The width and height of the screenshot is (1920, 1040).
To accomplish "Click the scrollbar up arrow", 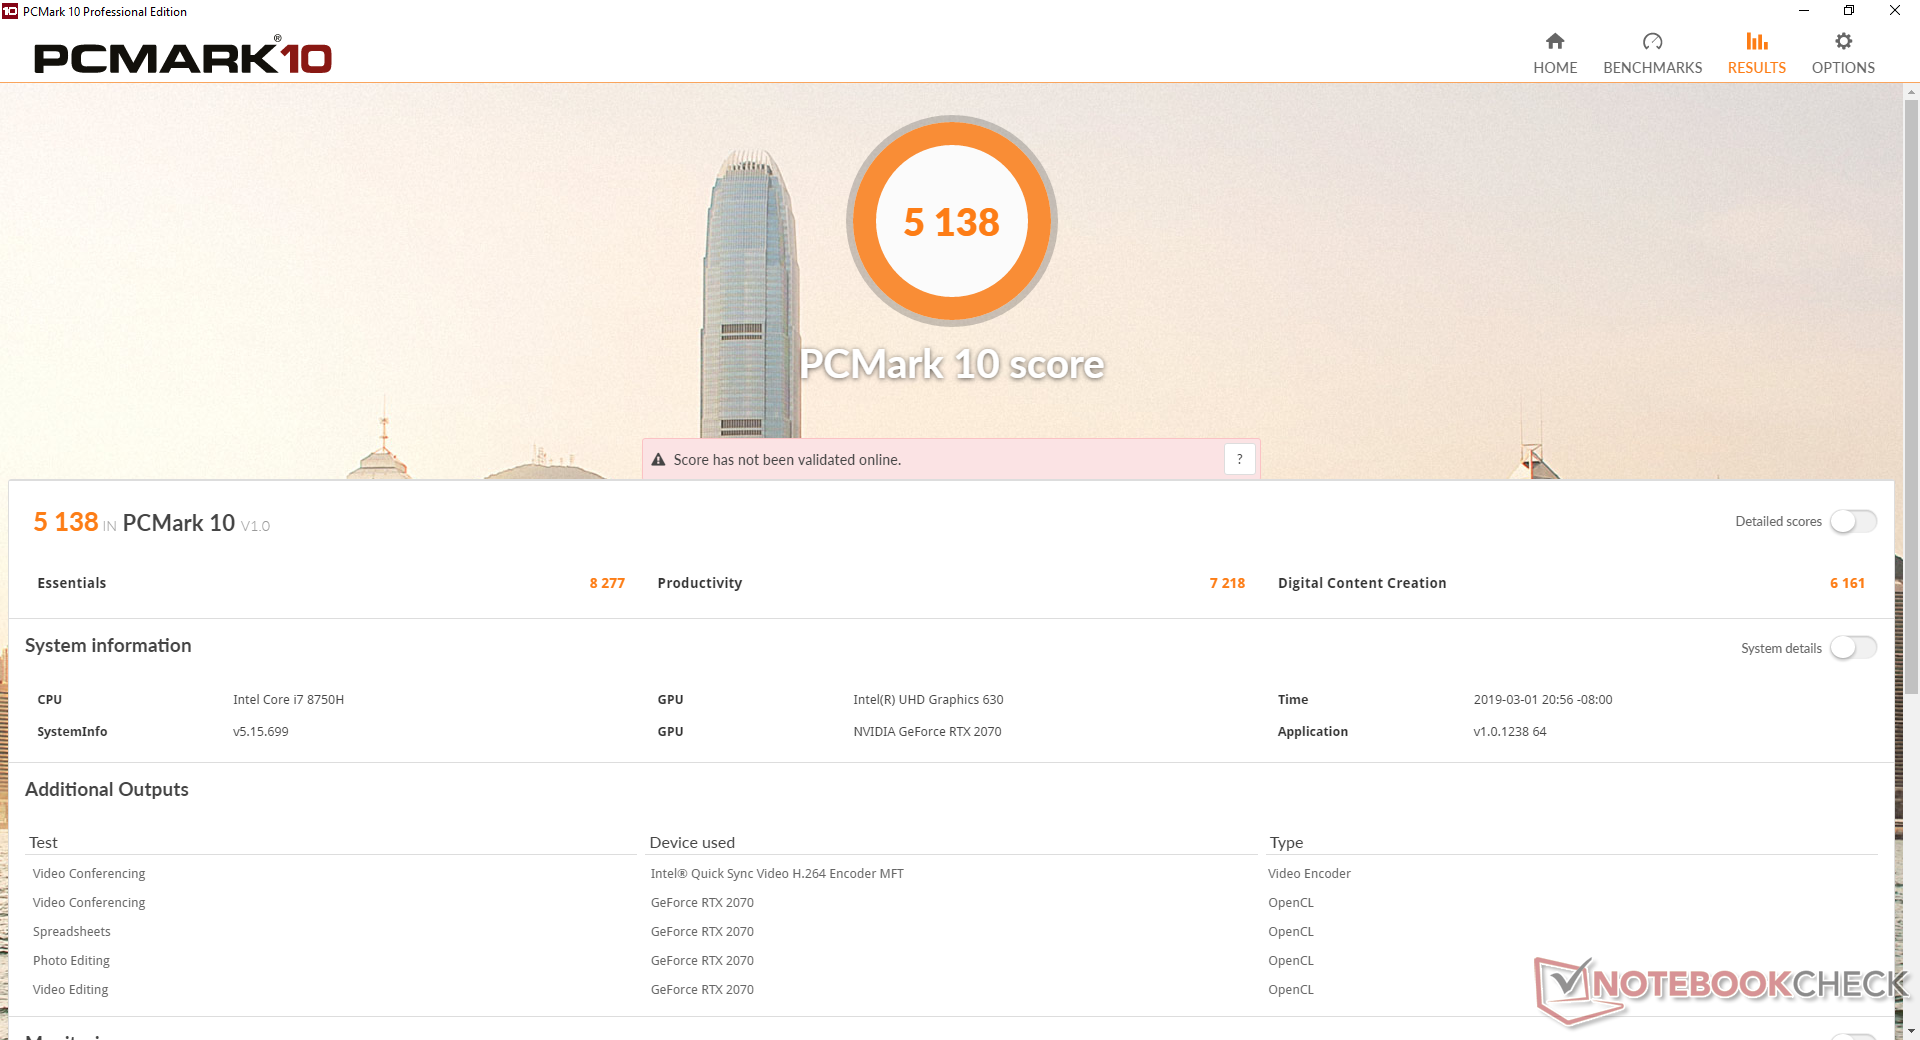I will (1911, 93).
